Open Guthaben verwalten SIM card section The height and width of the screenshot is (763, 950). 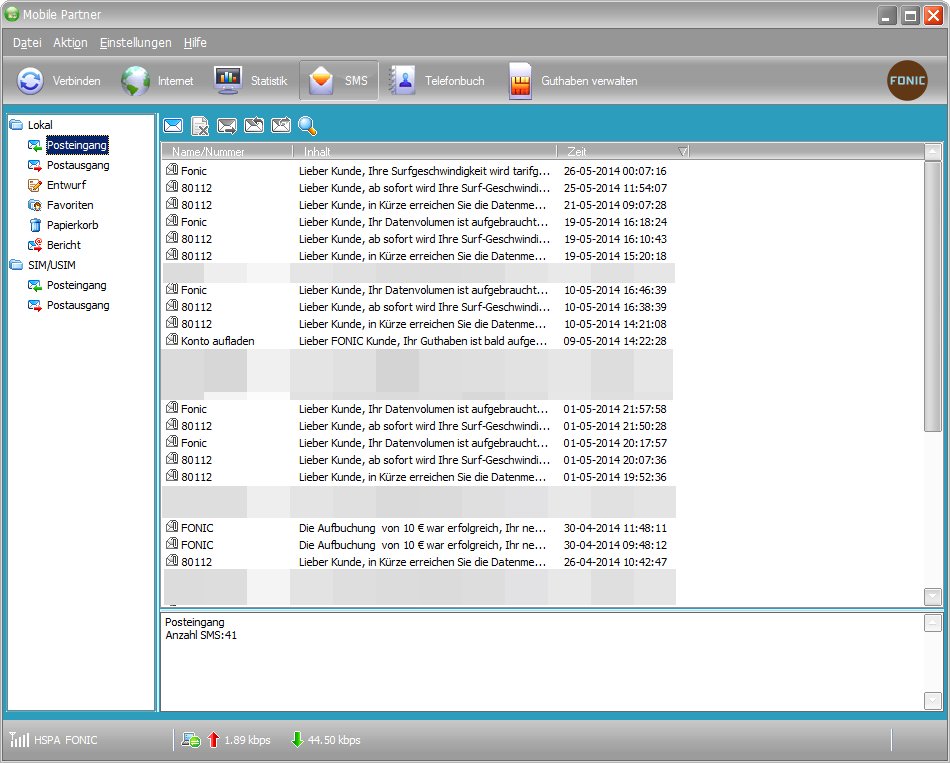pyautogui.click(x=573, y=81)
